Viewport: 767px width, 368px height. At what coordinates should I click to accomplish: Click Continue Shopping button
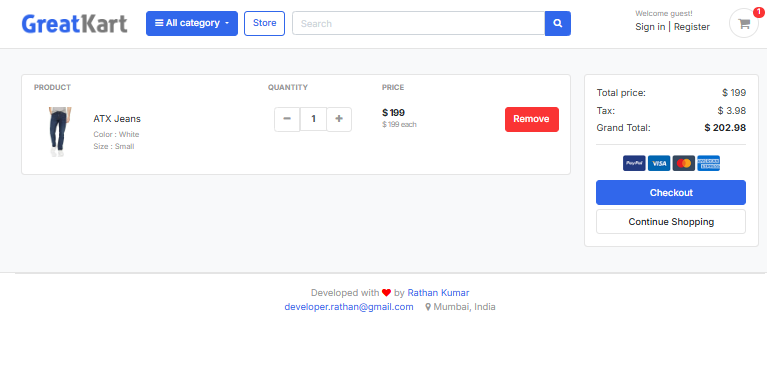tap(671, 222)
